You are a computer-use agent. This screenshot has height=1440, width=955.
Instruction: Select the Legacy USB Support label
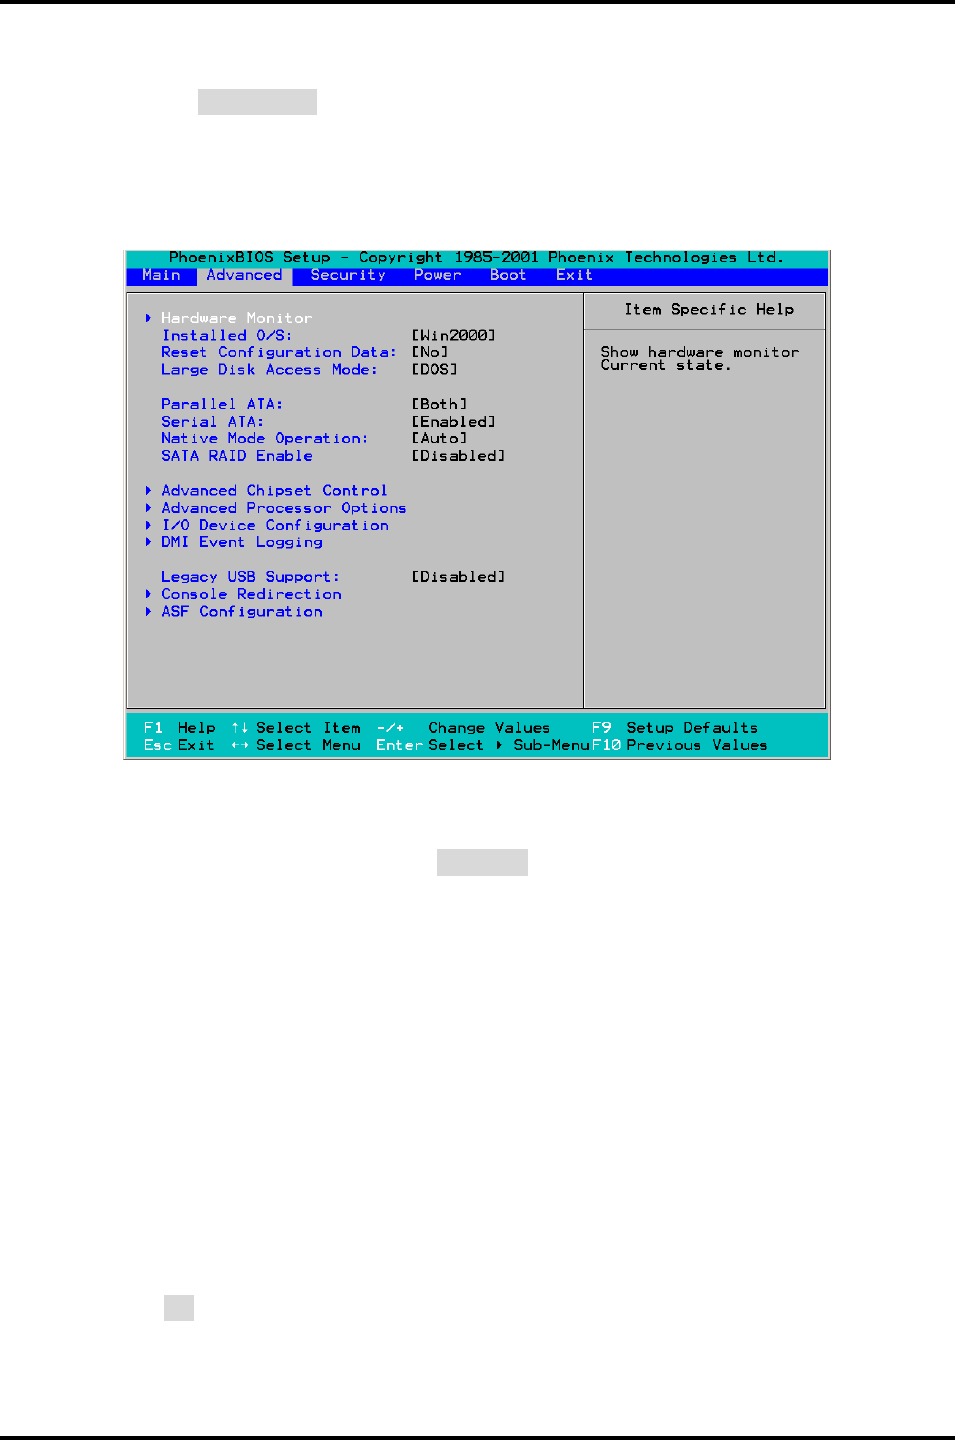tap(250, 577)
